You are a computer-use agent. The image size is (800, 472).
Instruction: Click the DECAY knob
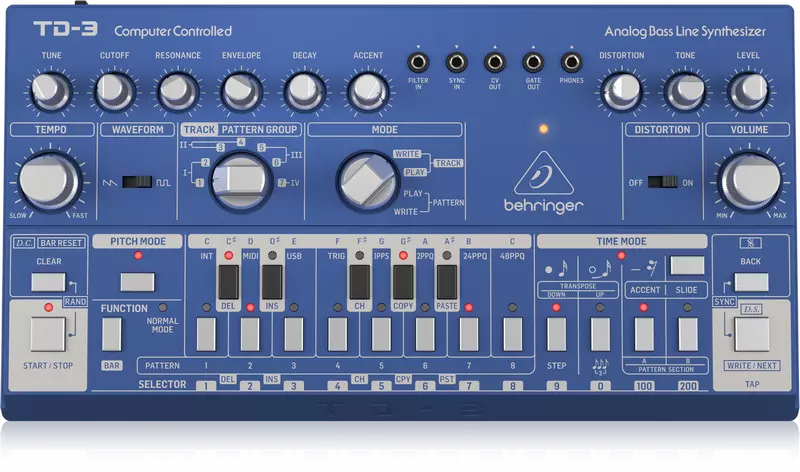[x=305, y=92]
